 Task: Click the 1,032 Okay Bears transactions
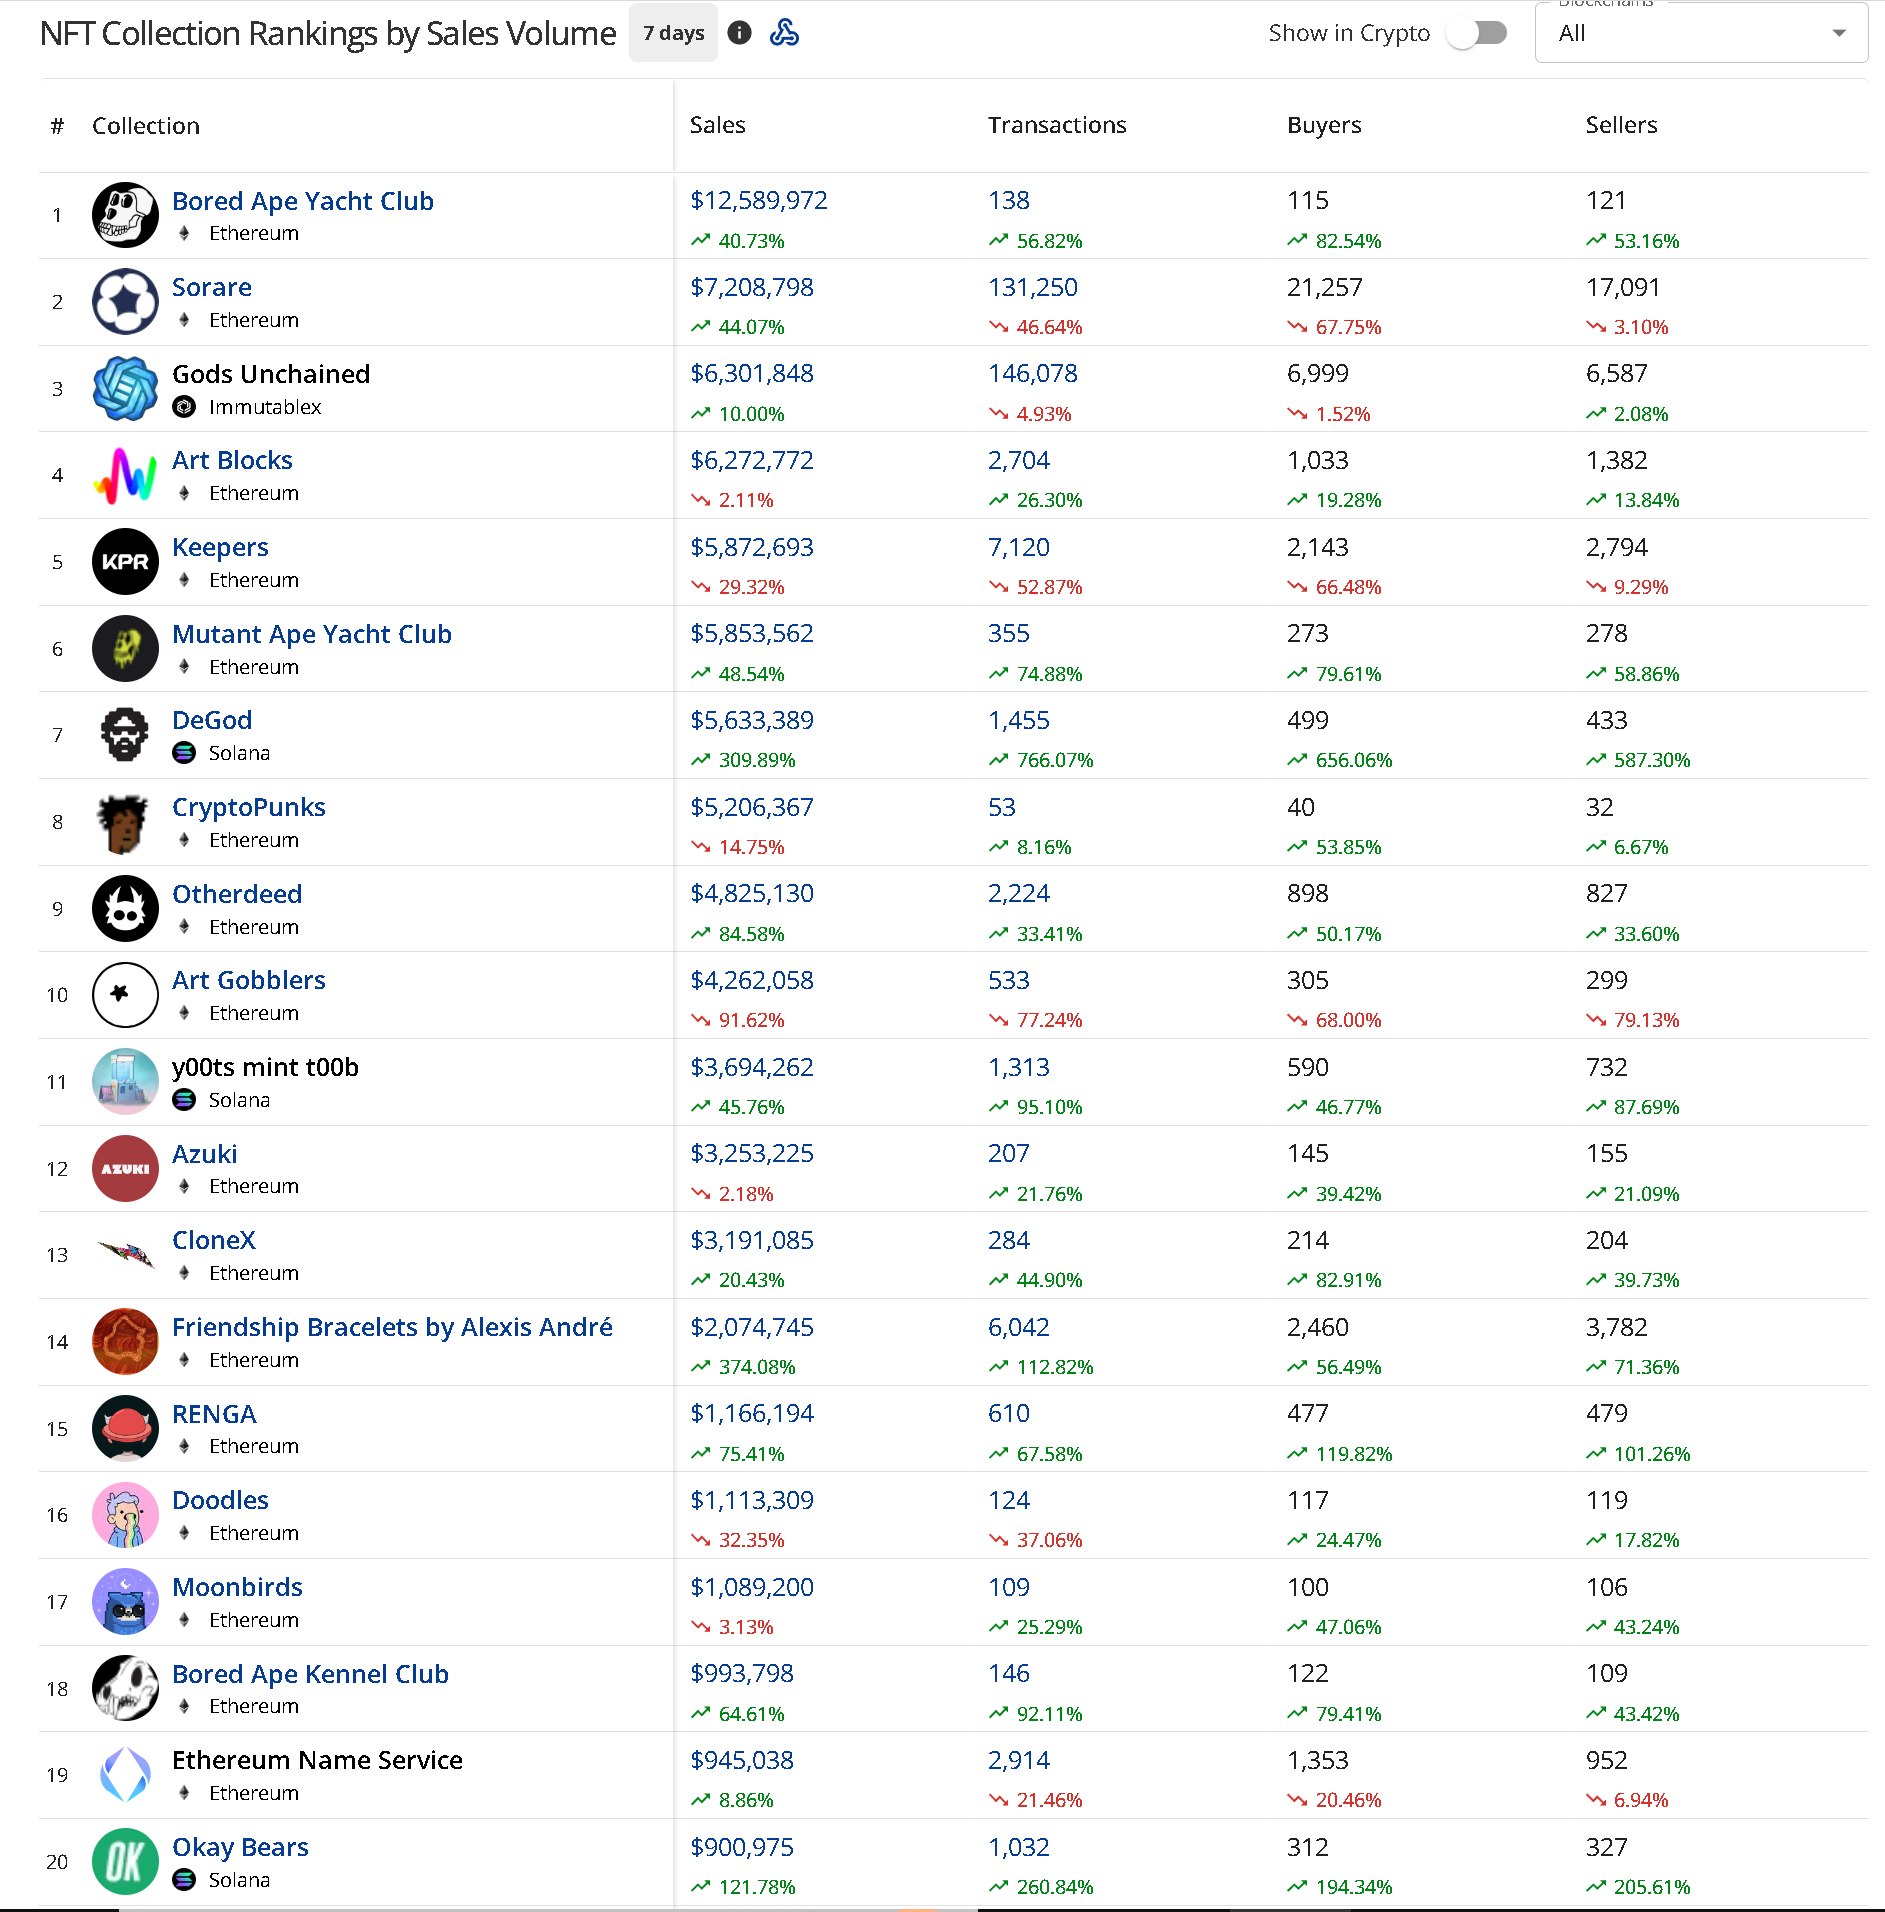(x=1019, y=1847)
